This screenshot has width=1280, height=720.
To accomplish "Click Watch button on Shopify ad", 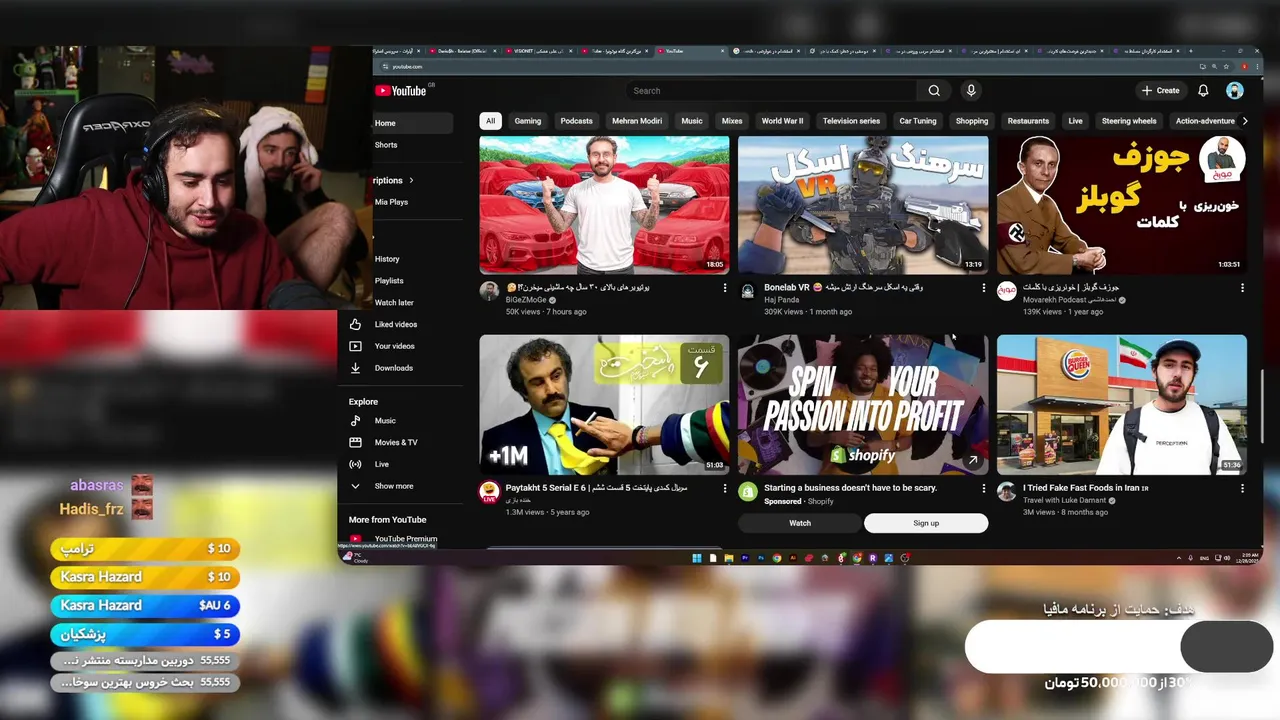I will click(x=800, y=523).
